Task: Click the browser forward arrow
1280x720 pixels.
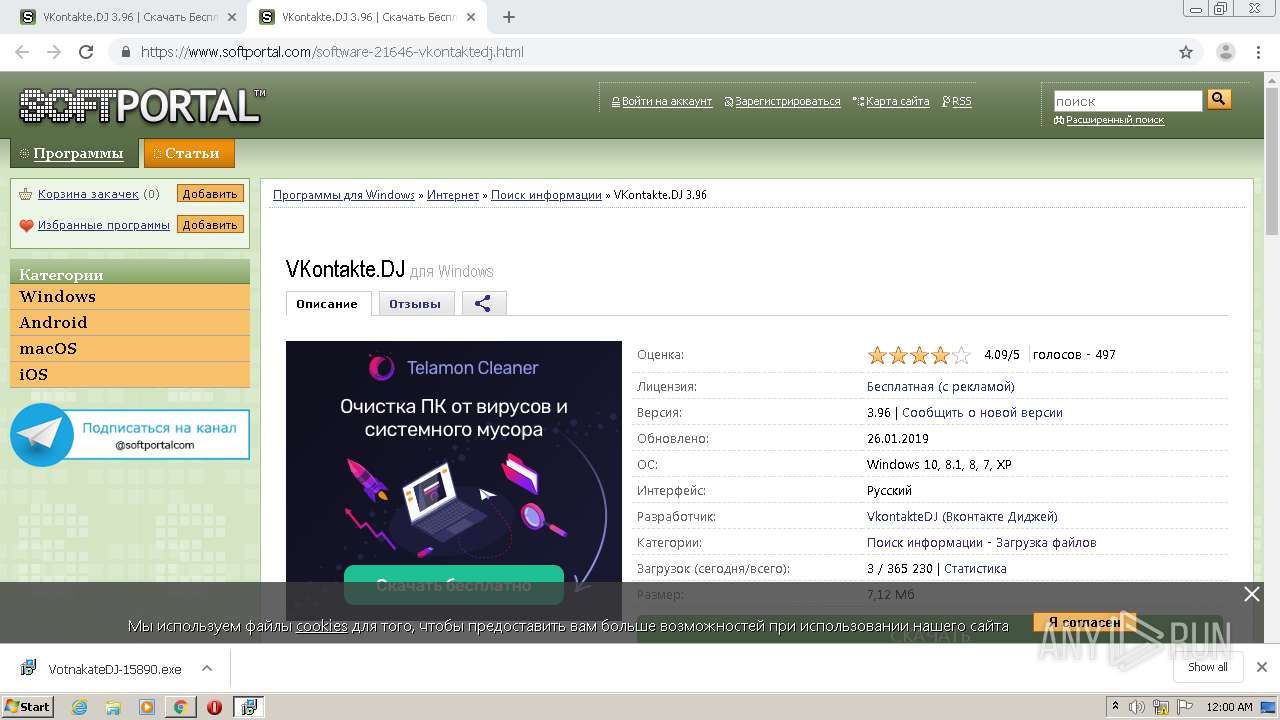Action: [x=54, y=52]
